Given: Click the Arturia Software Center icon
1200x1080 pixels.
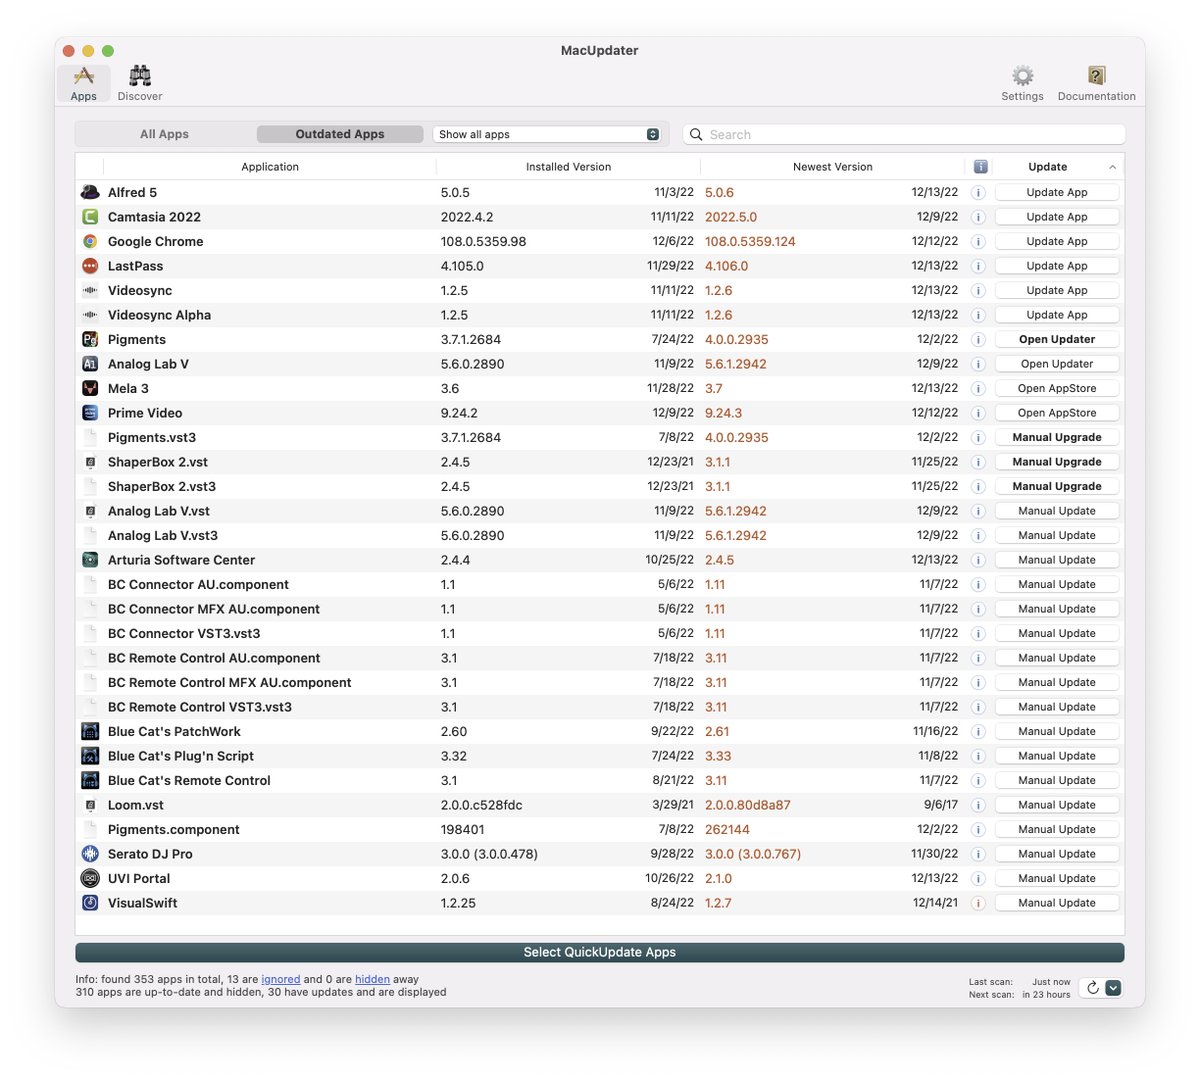Looking at the screenshot, I should (x=90, y=560).
